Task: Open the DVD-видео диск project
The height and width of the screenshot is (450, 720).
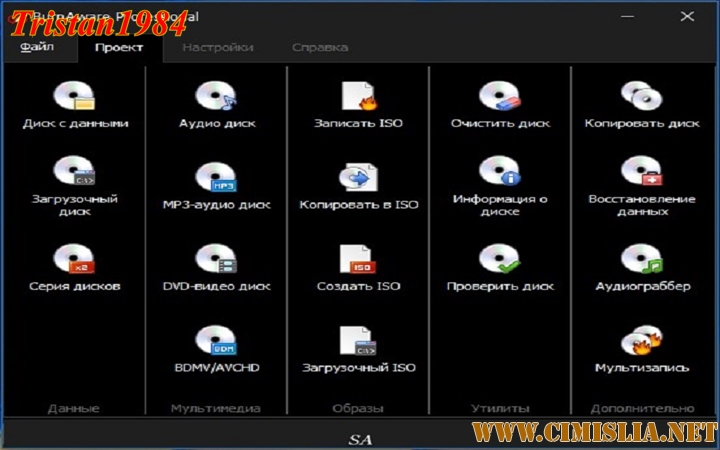Action: [216, 259]
